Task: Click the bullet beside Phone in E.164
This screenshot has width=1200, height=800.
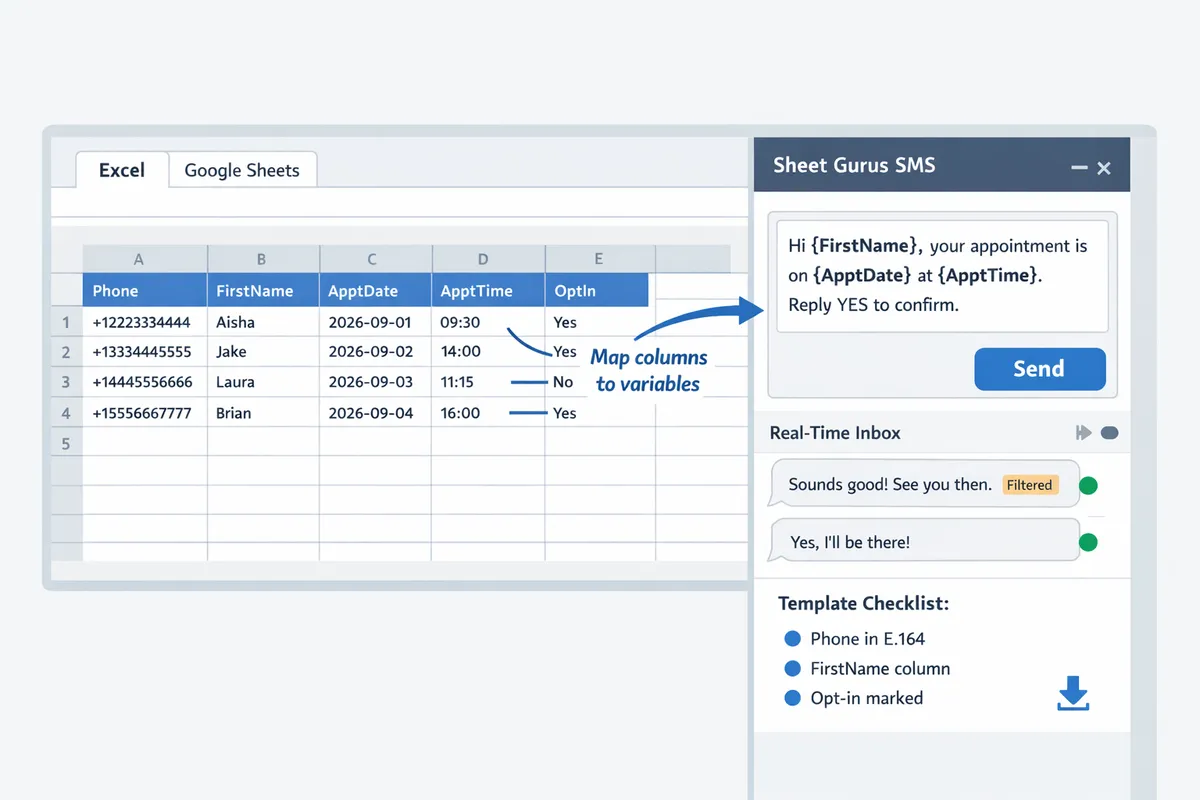Action: (793, 639)
